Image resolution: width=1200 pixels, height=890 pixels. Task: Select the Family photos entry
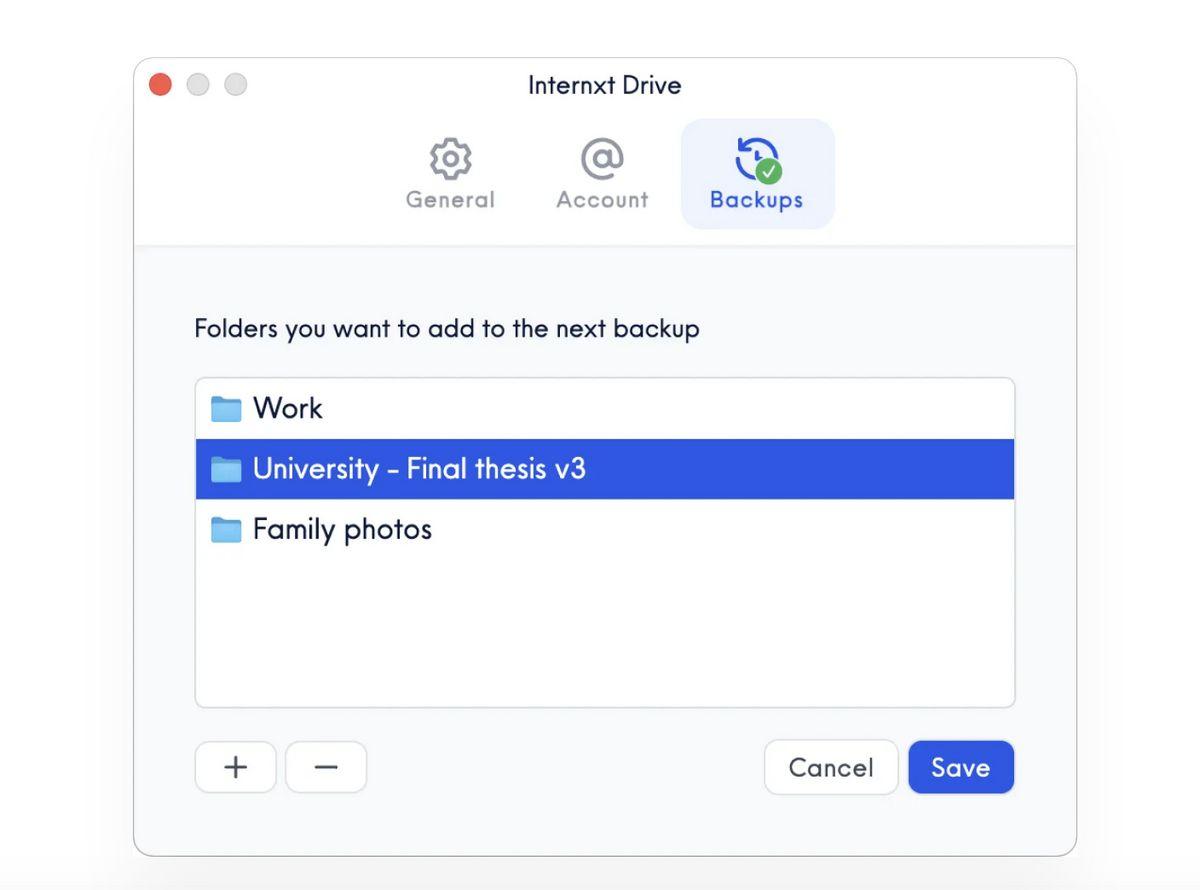pos(605,529)
